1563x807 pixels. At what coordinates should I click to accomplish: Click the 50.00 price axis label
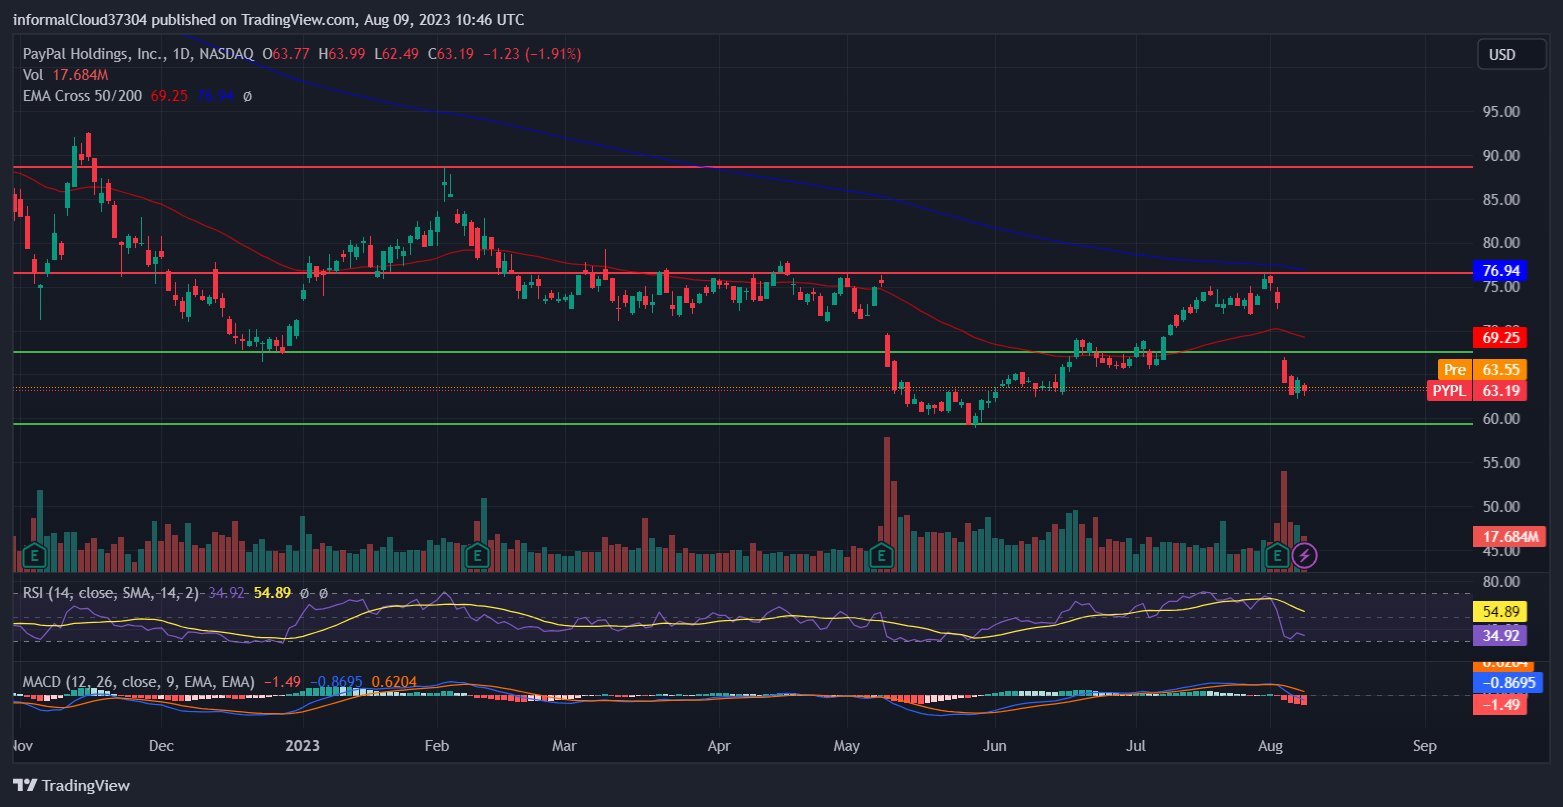pos(1501,506)
